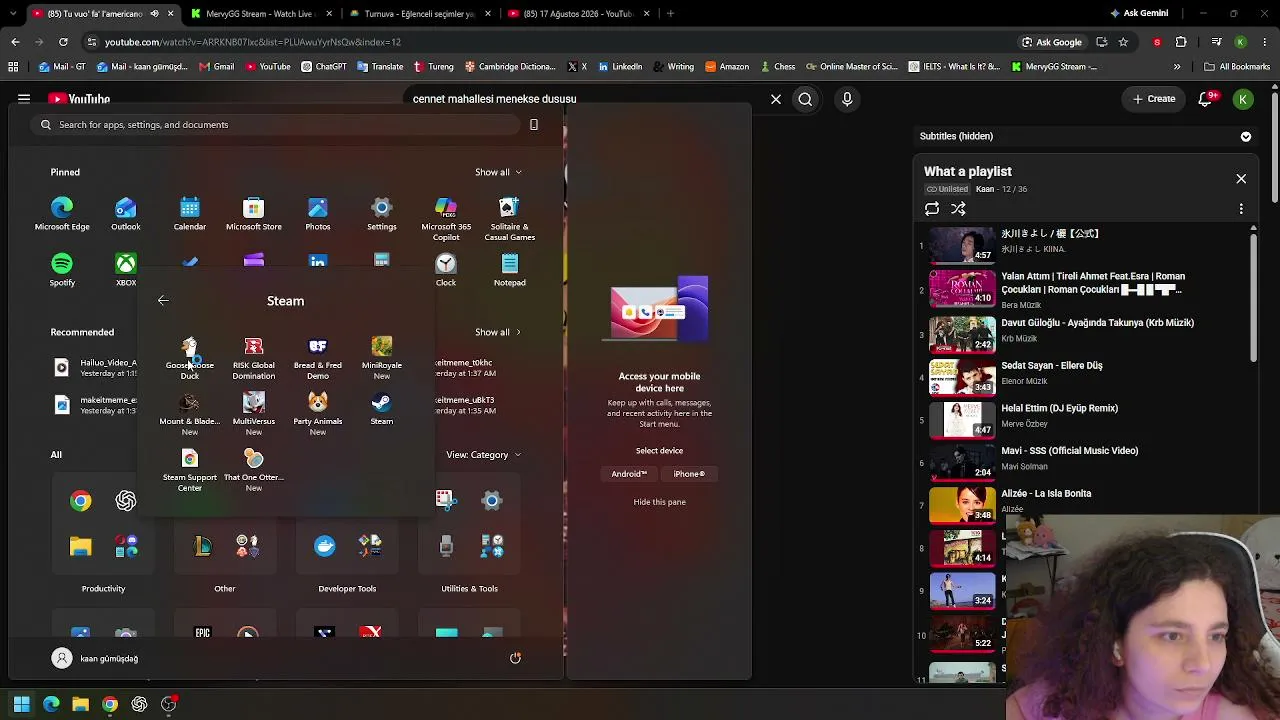Select Android as mobile device
The height and width of the screenshot is (720, 1280).
click(629, 474)
